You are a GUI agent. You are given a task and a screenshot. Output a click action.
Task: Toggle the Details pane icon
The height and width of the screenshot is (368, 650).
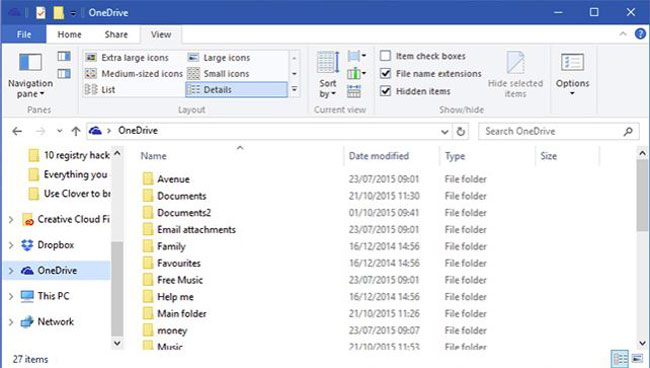tap(64, 74)
